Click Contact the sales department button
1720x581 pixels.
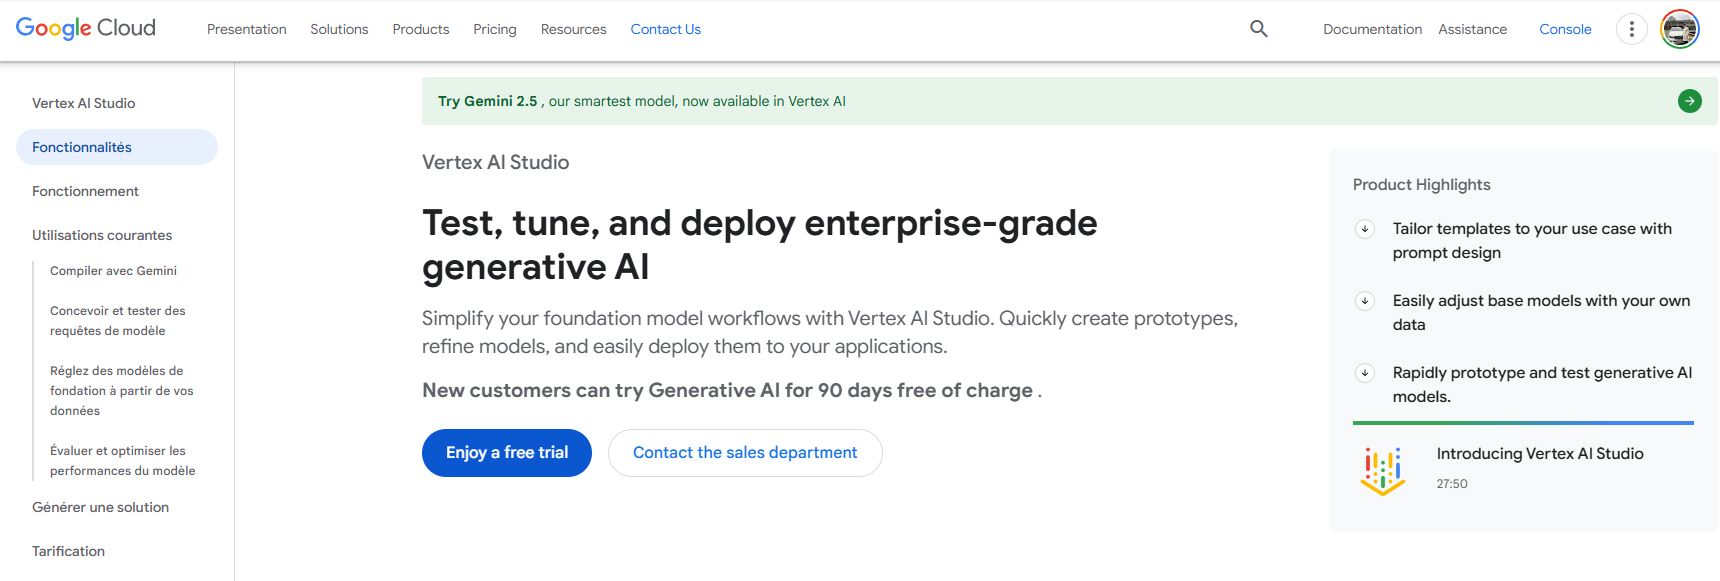coord(745,453)
